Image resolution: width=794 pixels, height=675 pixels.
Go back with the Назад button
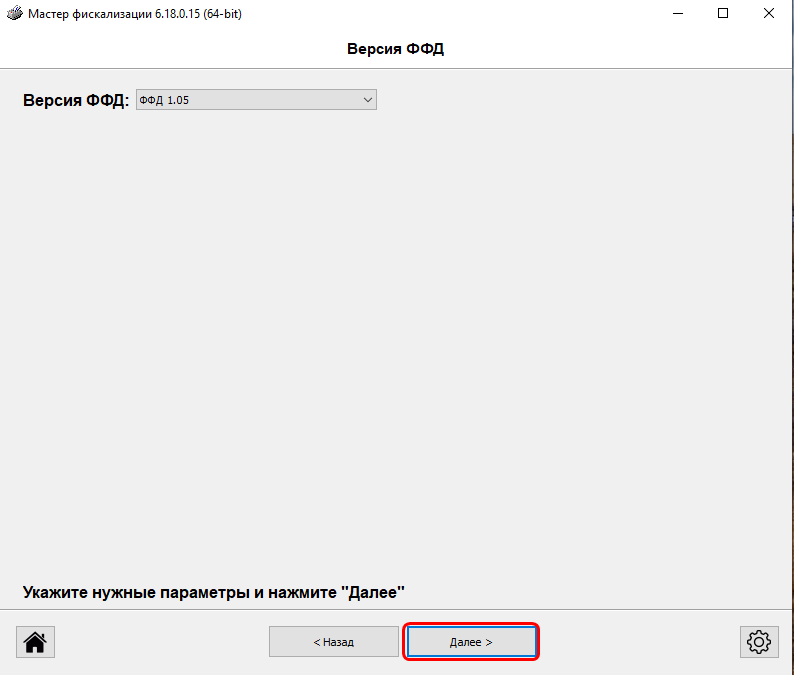pos(334,642)
